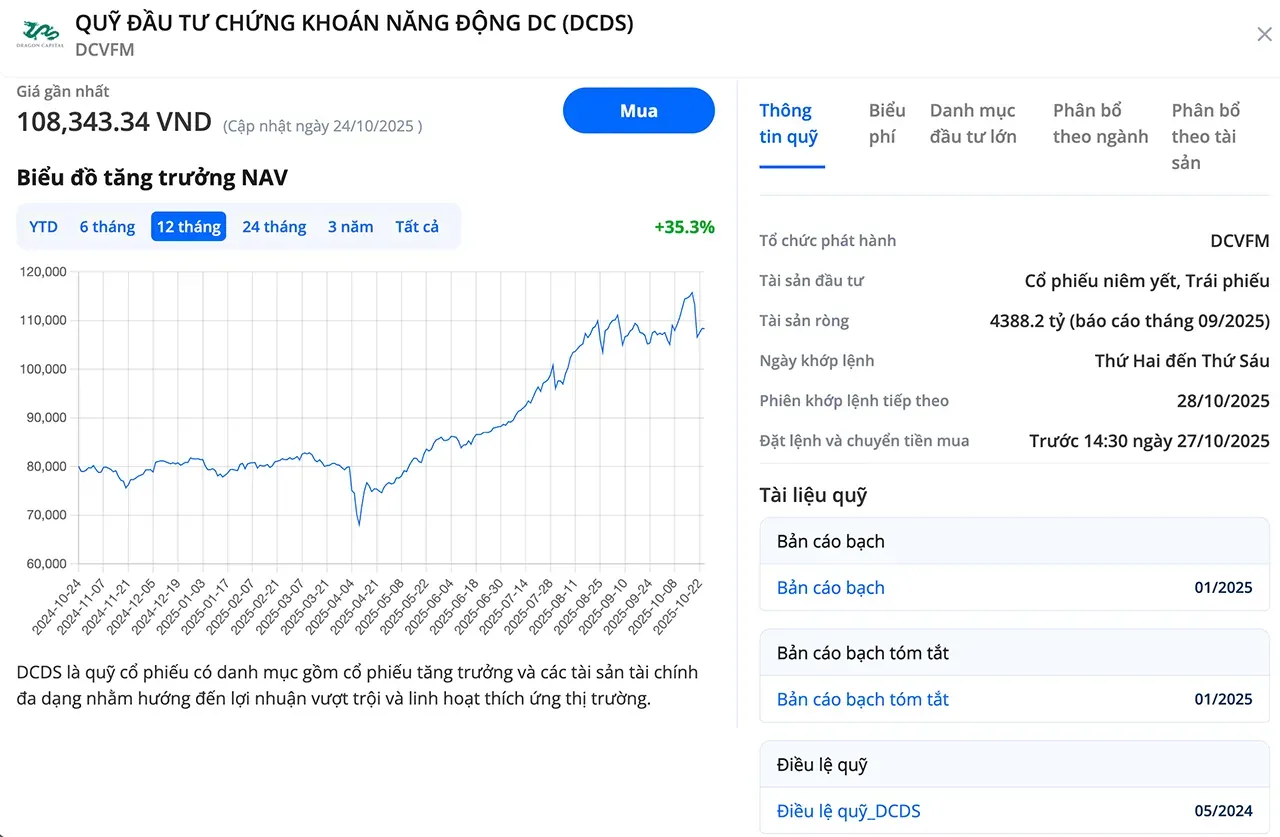Select the 12 tháng chart period
1280x837 pixels.
[188, 226]
